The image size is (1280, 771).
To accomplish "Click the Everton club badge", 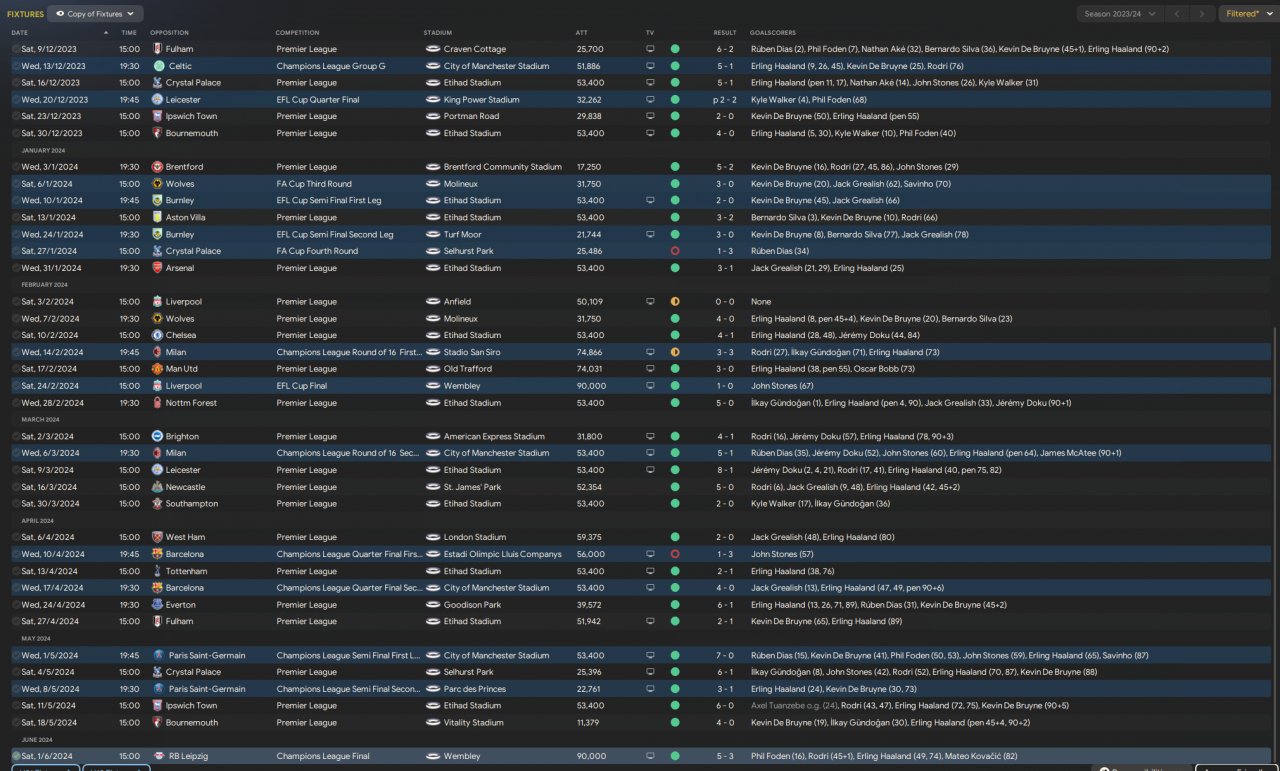I will [157, 605].
